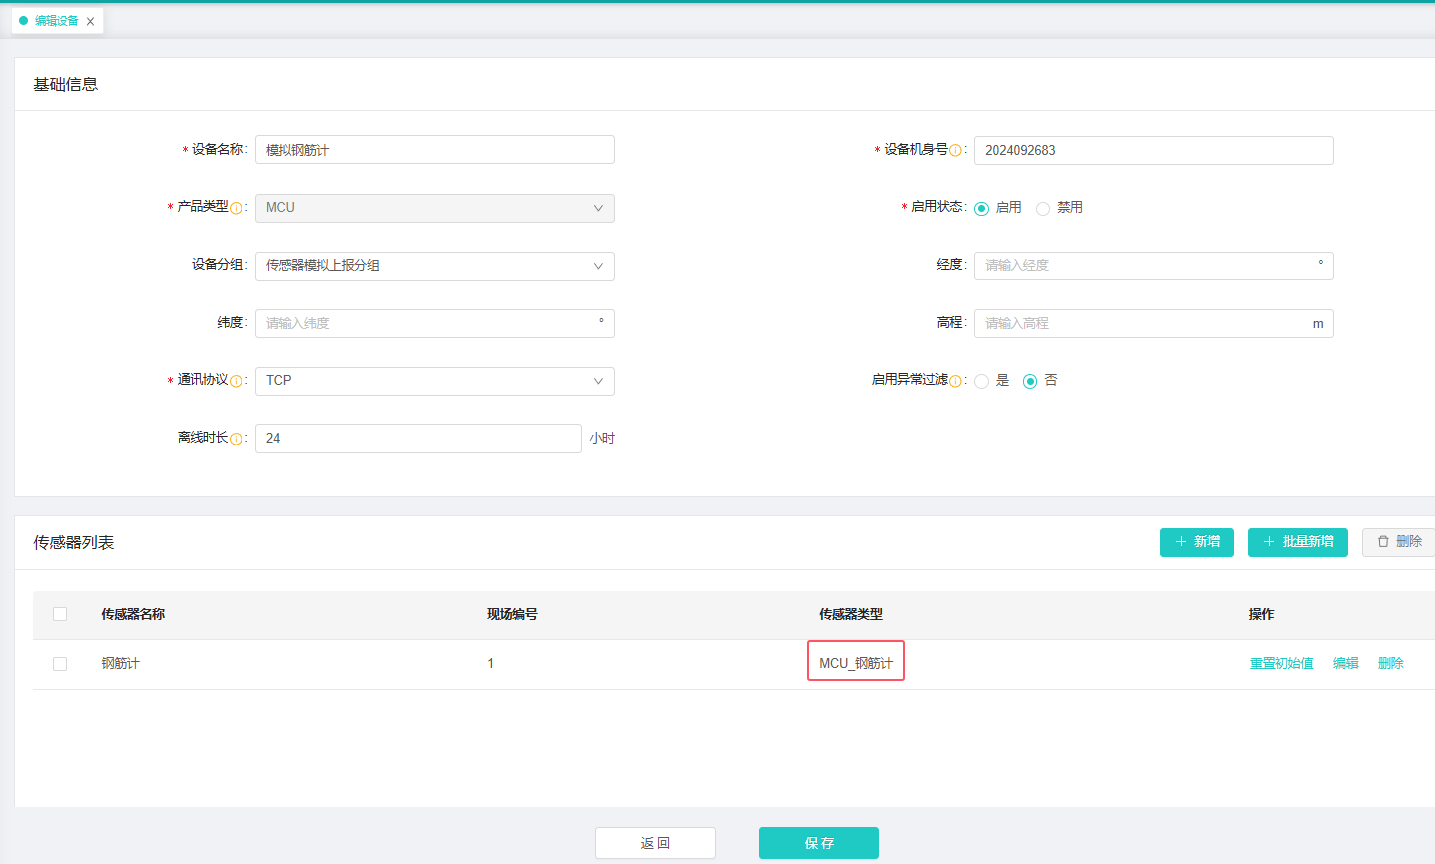Select the 禁用 radio button
The height and width of the screenshot is (864, 1435).
(1043, 208)
